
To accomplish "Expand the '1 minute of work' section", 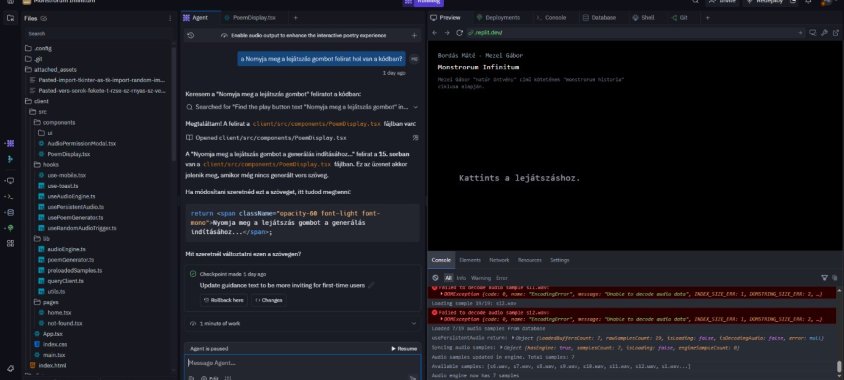I will pyautogui.click(x=413, y=323).
